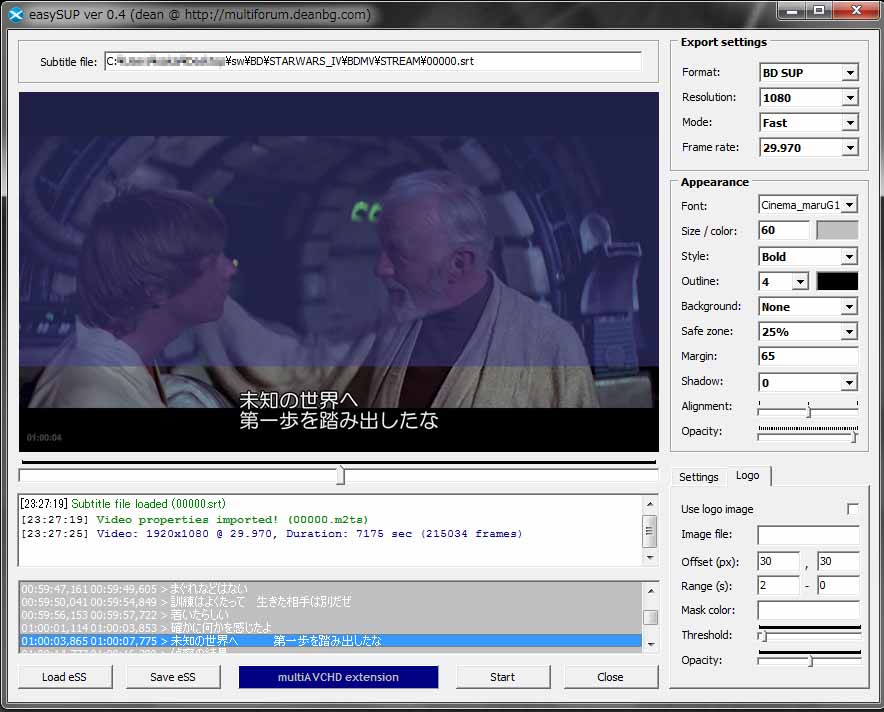
Task: Click the logo Threshold slider handle
Action: click(x=763, y=636)
